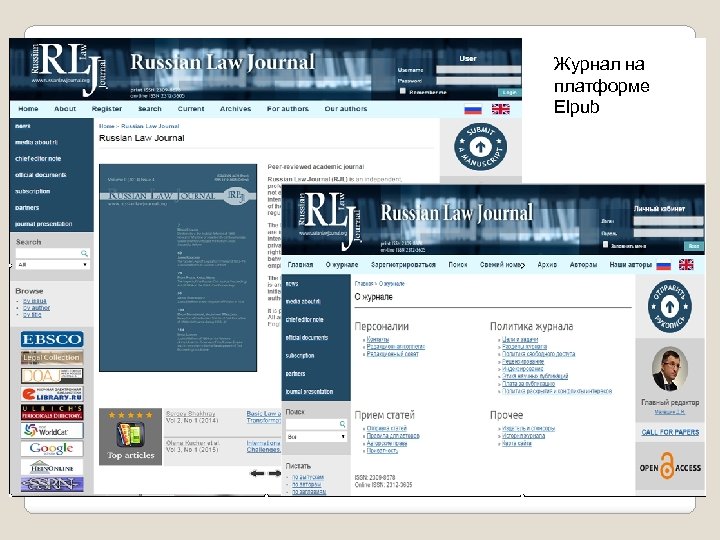Tick the 'Запомнить меня' checkbox
Viewport: 720px width, 540px height.
[605, 245]
